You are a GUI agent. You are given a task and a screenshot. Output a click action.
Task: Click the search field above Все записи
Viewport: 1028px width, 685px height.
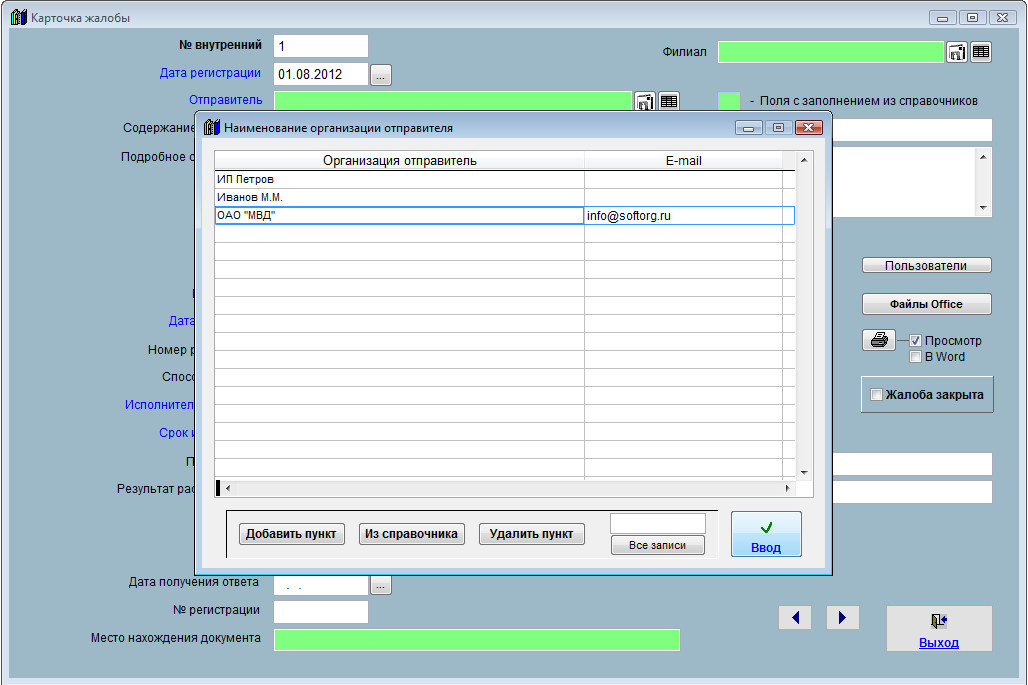[x=658, y=524]
